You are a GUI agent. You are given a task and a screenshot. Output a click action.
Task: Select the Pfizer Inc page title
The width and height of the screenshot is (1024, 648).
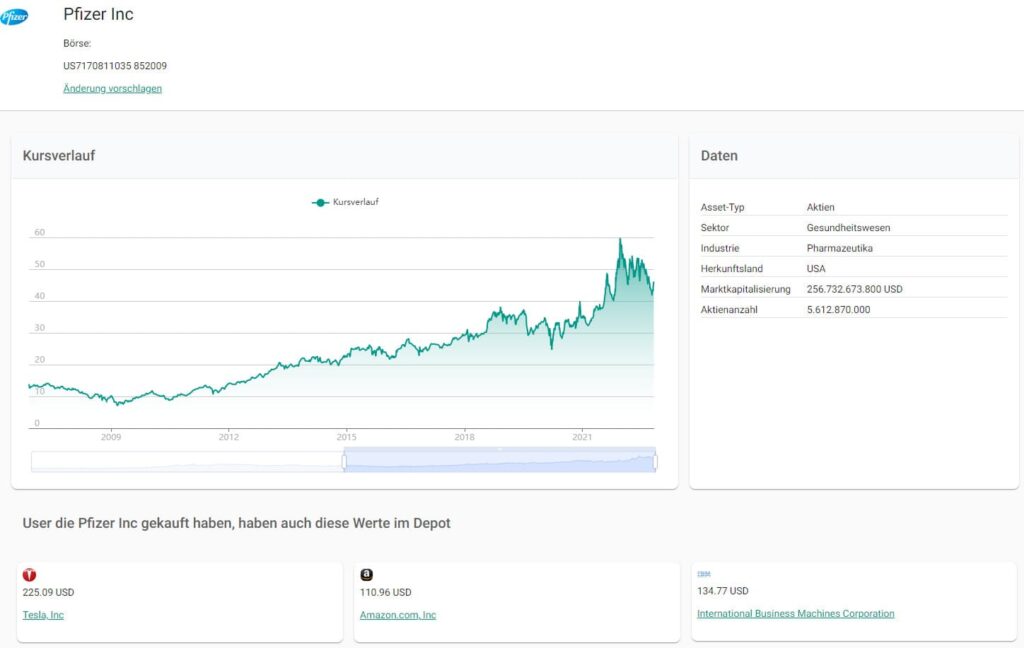(98, 14)
